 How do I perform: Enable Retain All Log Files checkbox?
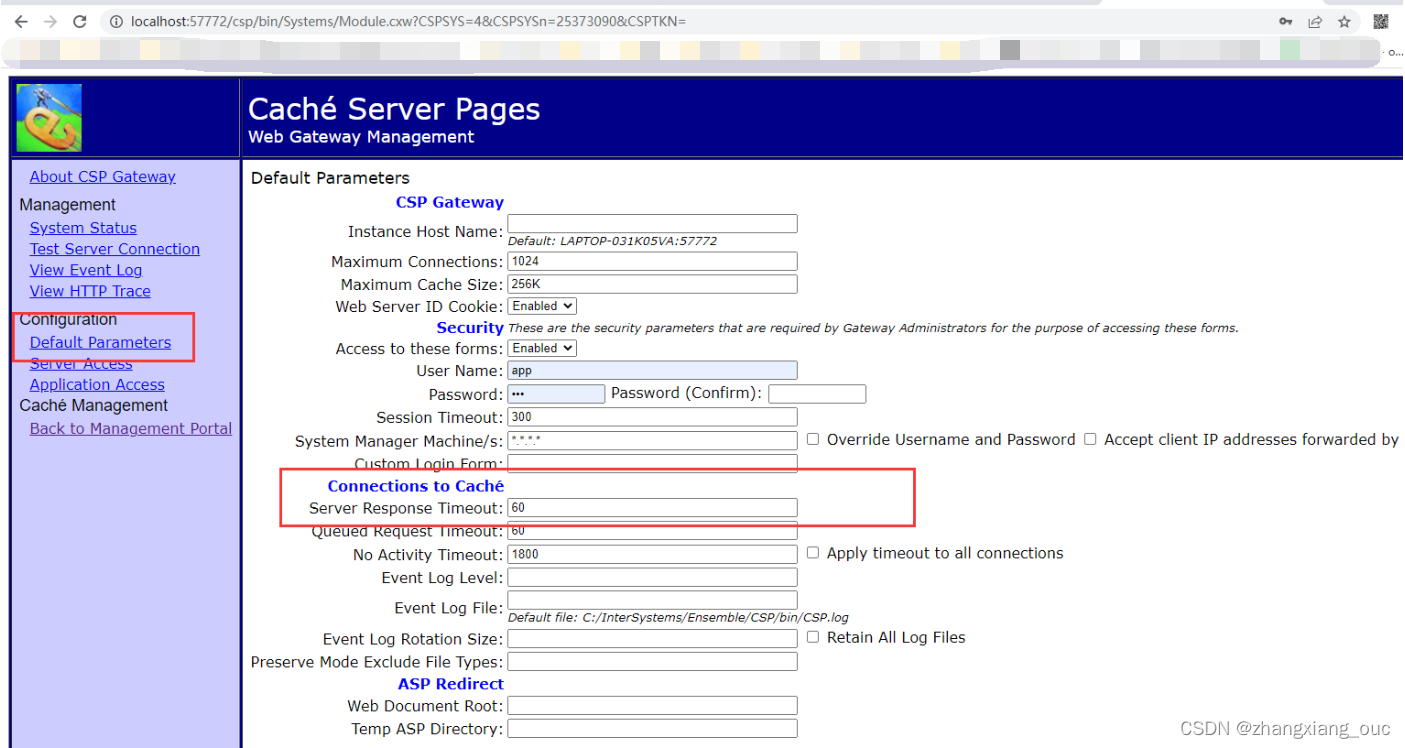tap(813, 637)
